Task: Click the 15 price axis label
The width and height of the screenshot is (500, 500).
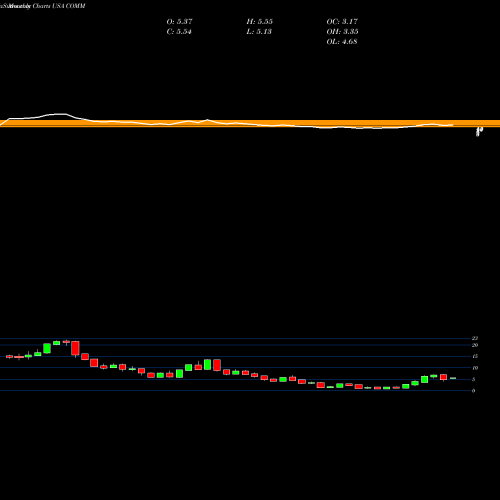Action: click(475, 356)
